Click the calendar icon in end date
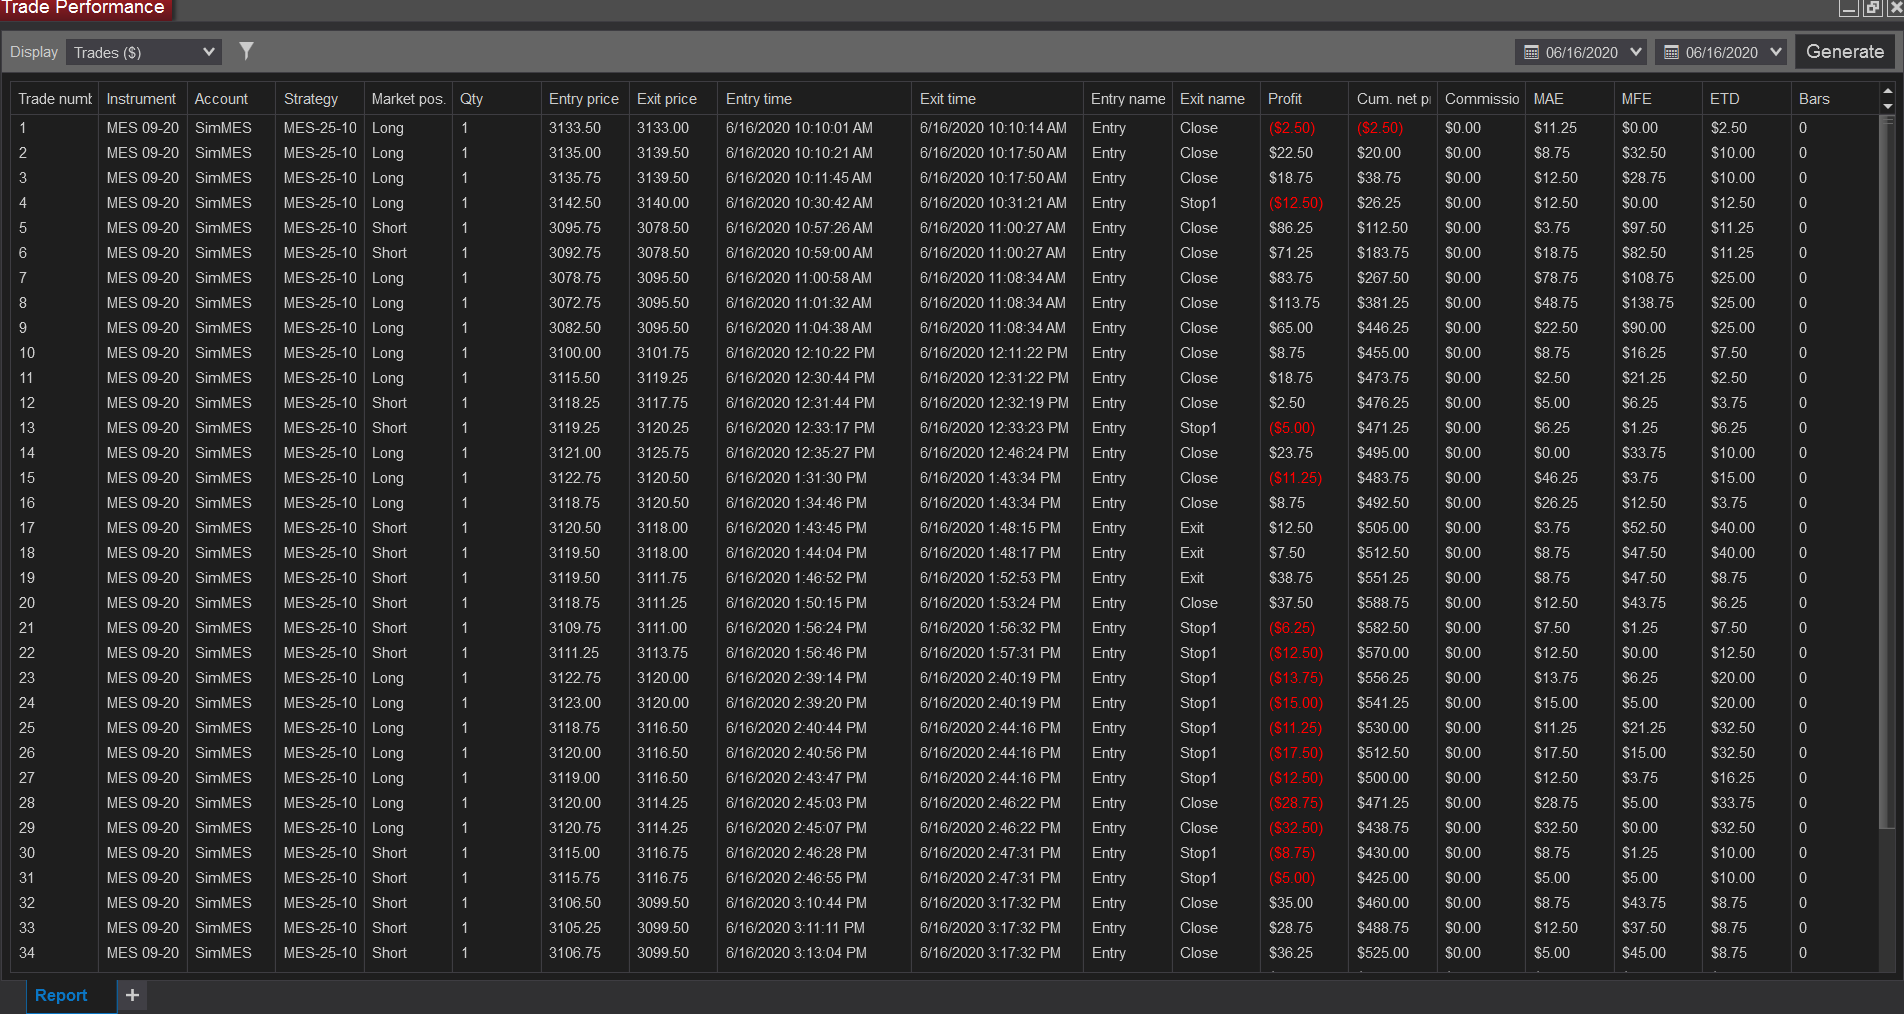The image size is (1904, 1014). 1671,52
